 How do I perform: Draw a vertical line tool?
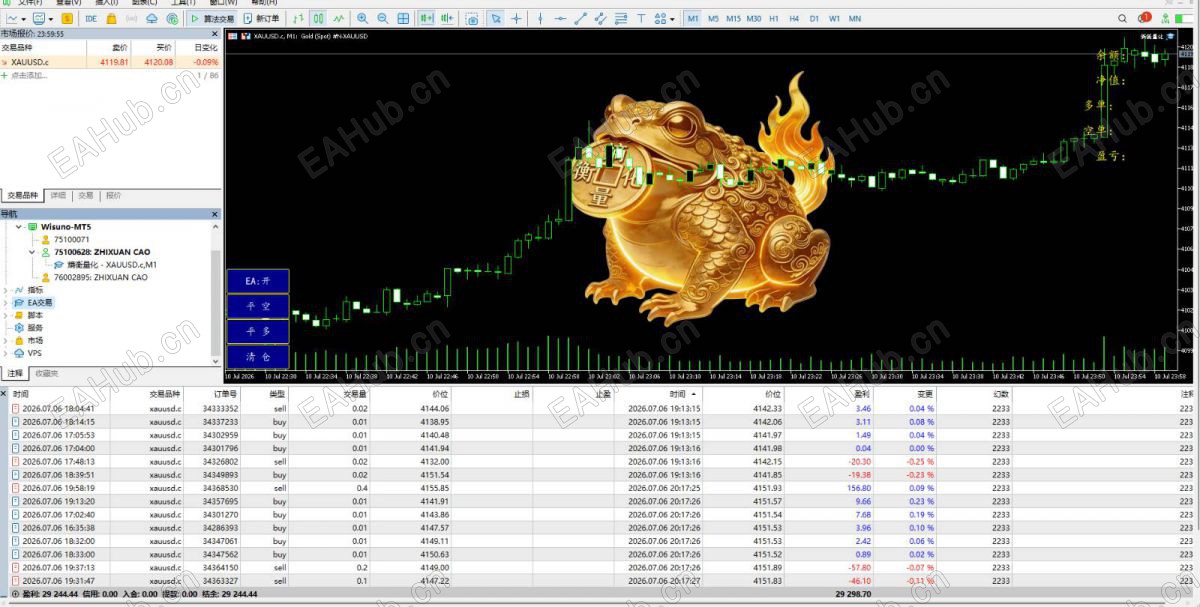[540, 18]
